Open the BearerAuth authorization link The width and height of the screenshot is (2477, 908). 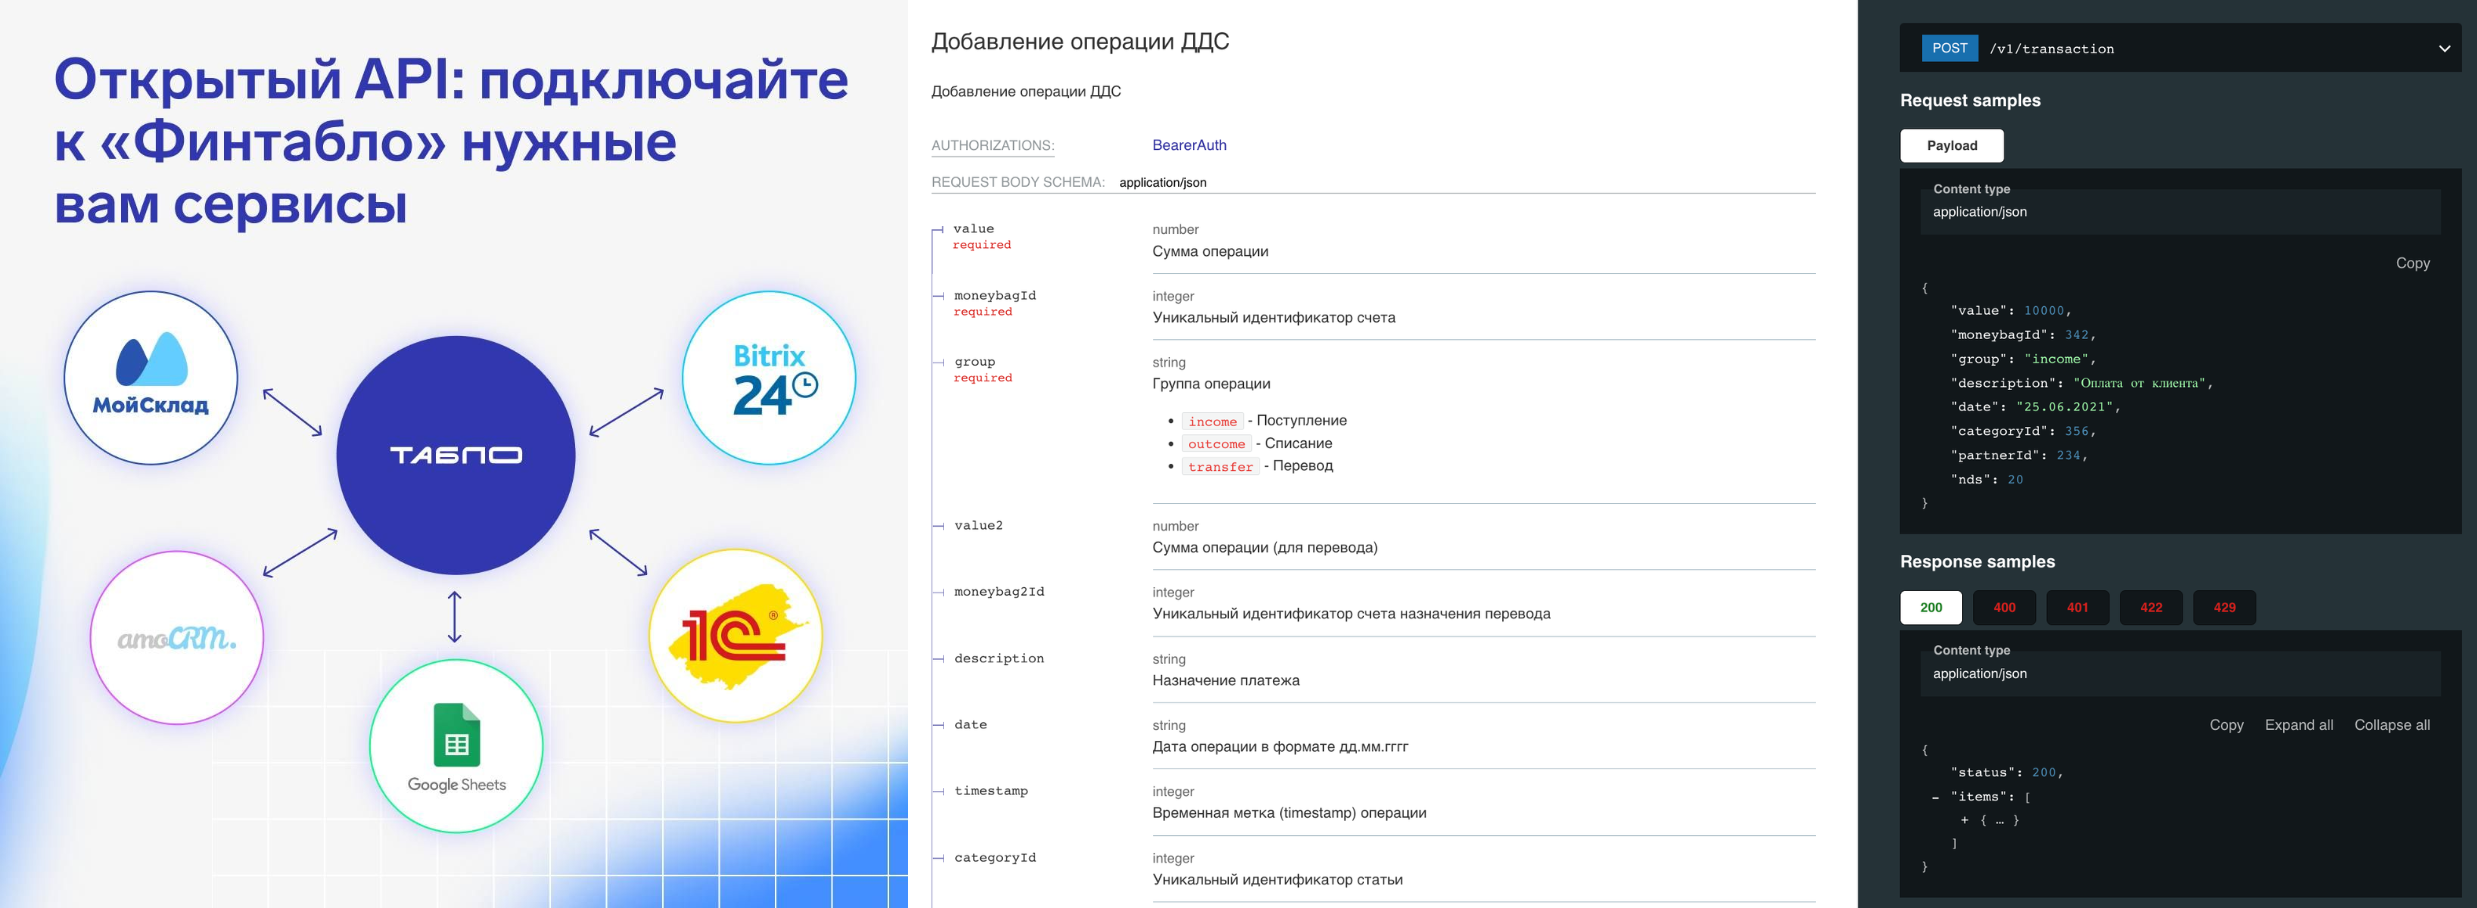pyautogui.click(x=1189, y=145)
